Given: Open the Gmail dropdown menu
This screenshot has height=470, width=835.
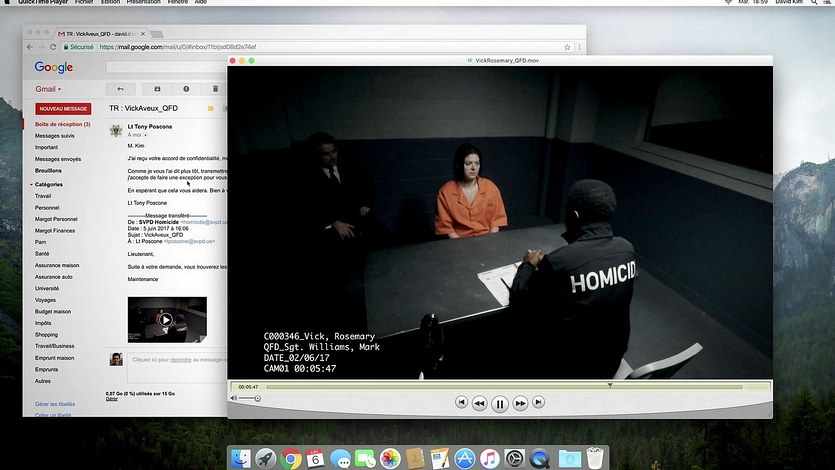Looking at the screenshot, I should 49,89.
